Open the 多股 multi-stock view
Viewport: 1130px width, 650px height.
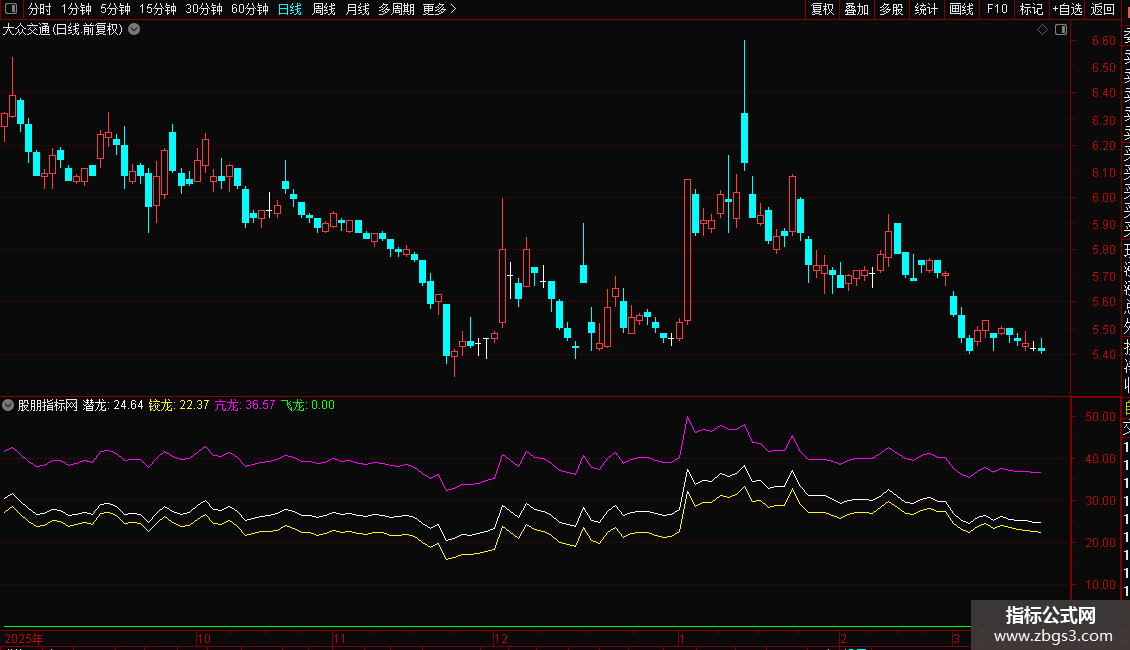(x=891, y=9)
